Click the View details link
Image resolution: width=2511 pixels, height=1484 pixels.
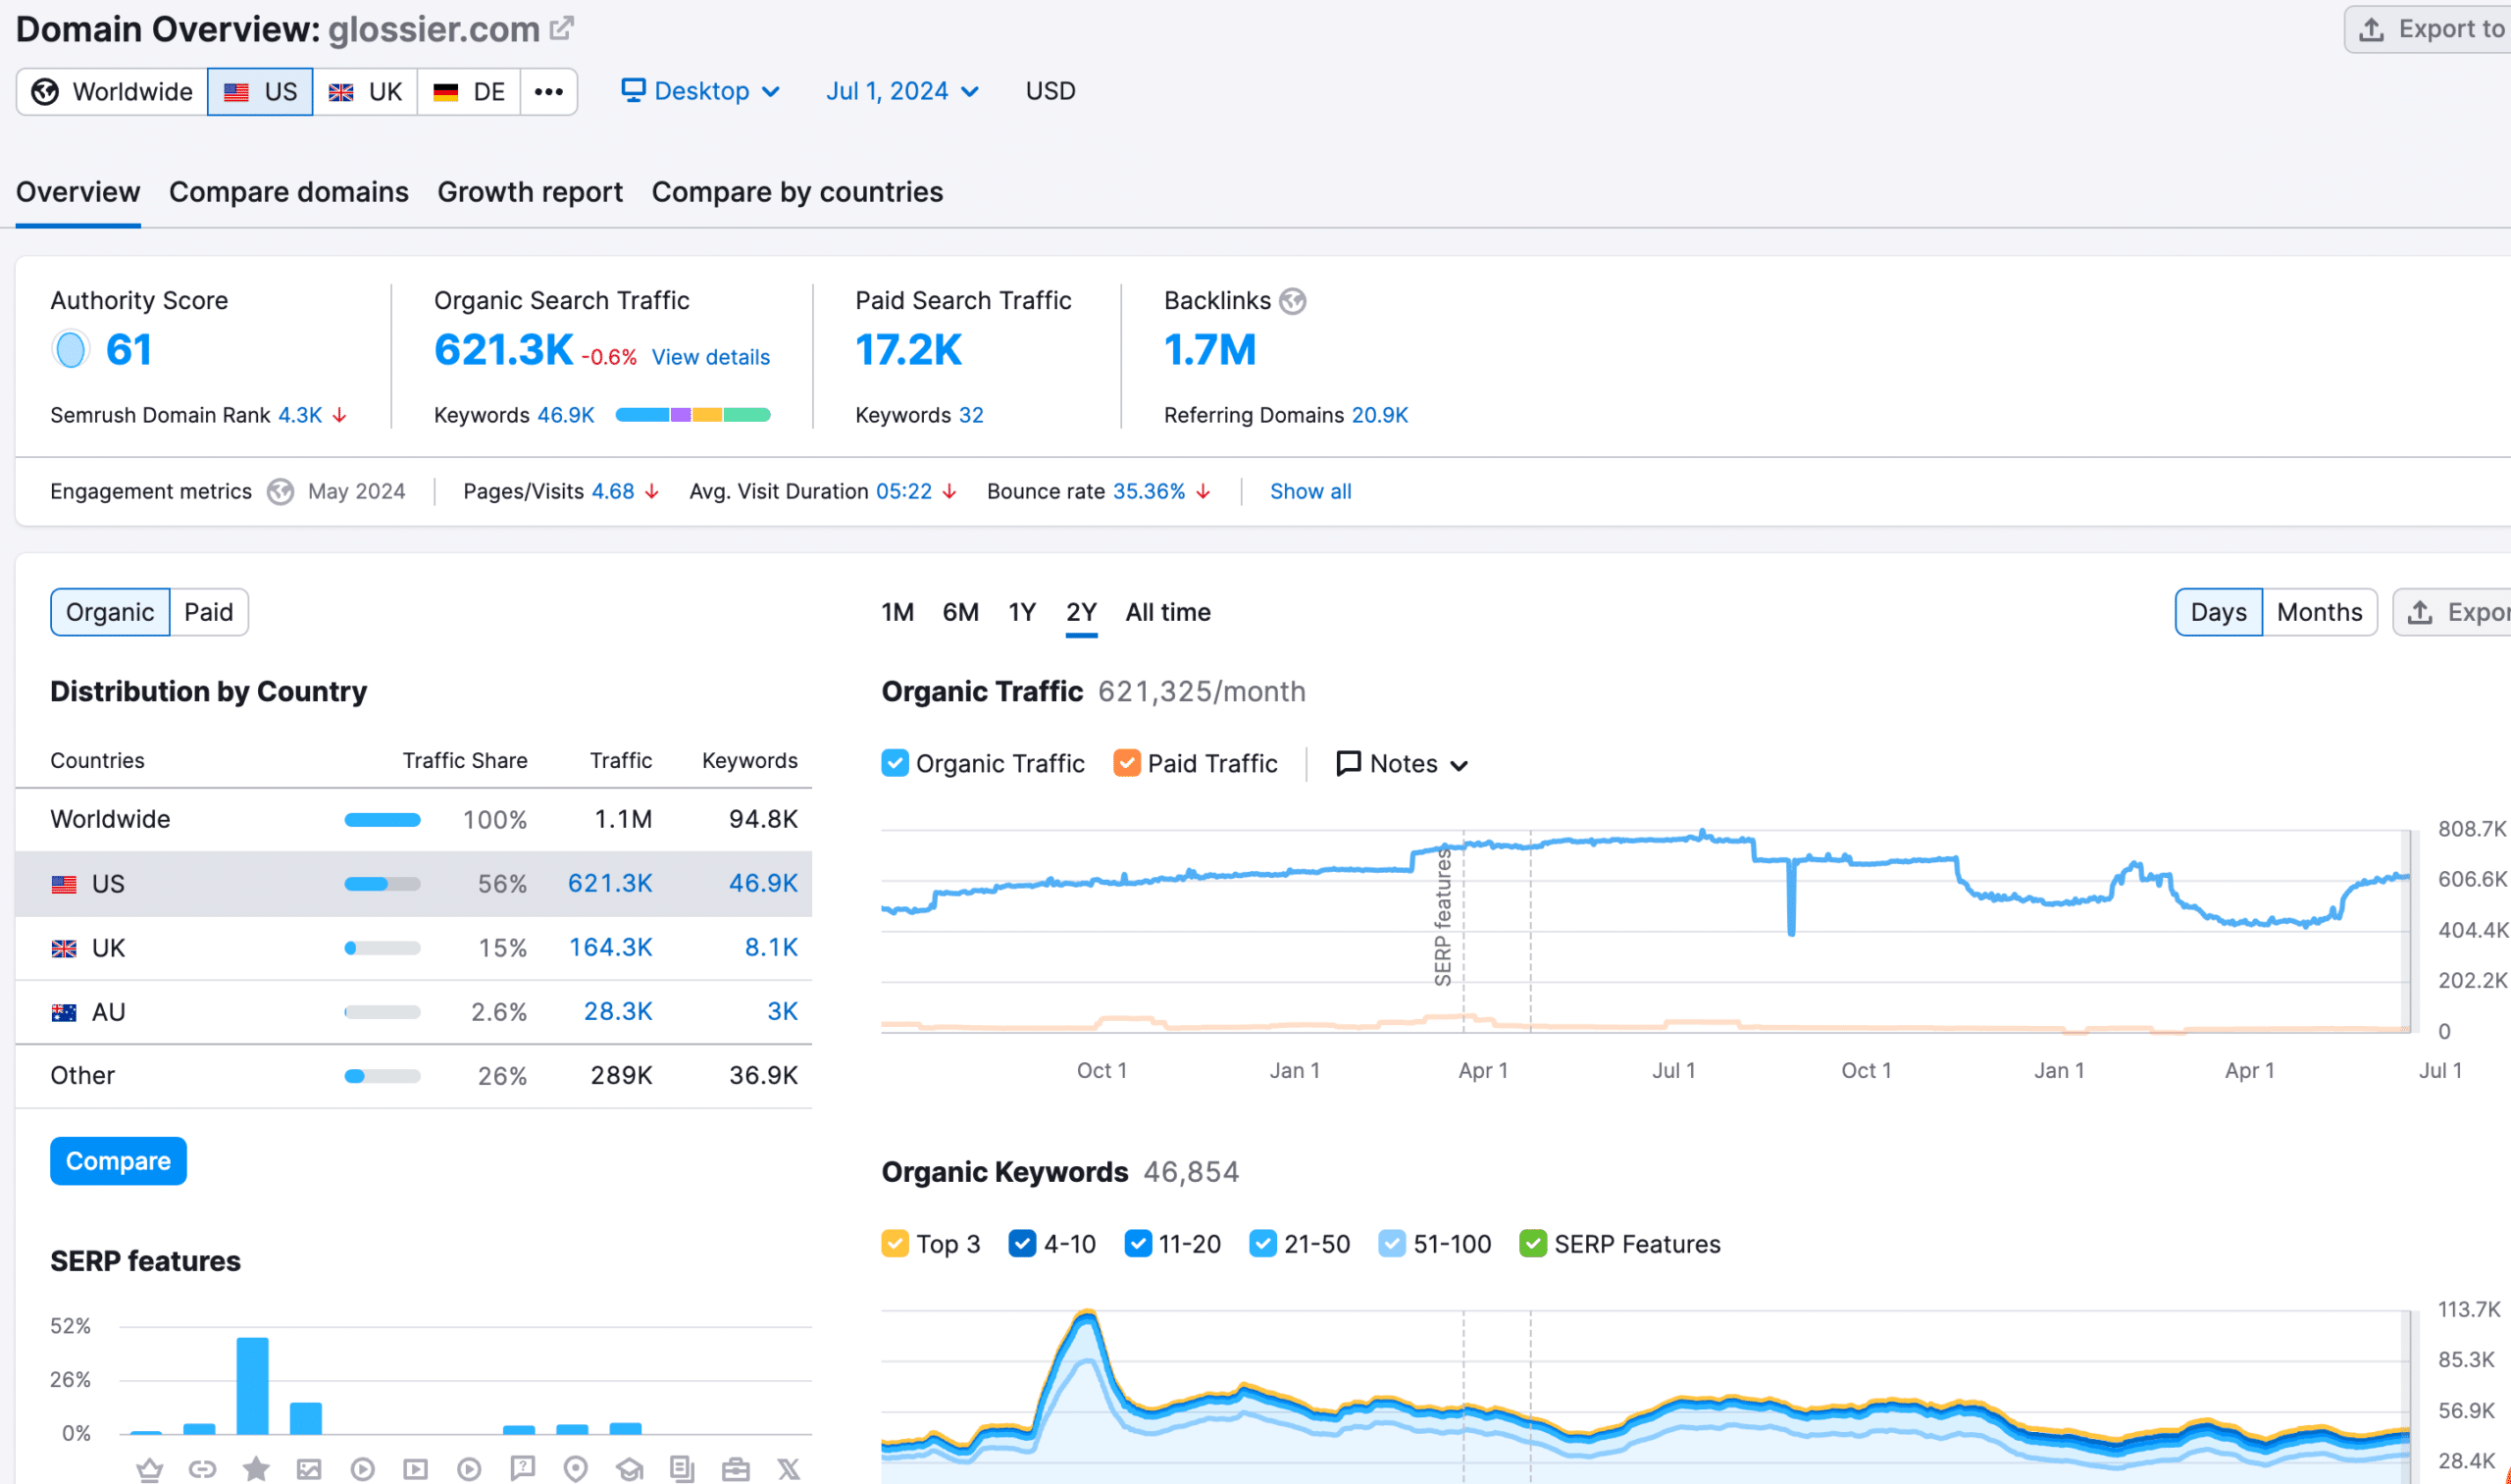pos(711,357)
